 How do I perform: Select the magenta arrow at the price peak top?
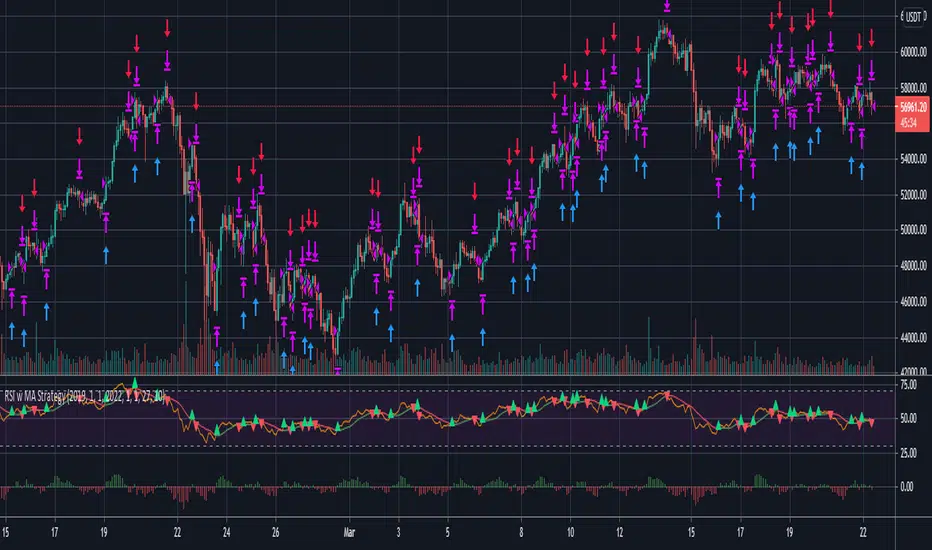pos(666,6)
